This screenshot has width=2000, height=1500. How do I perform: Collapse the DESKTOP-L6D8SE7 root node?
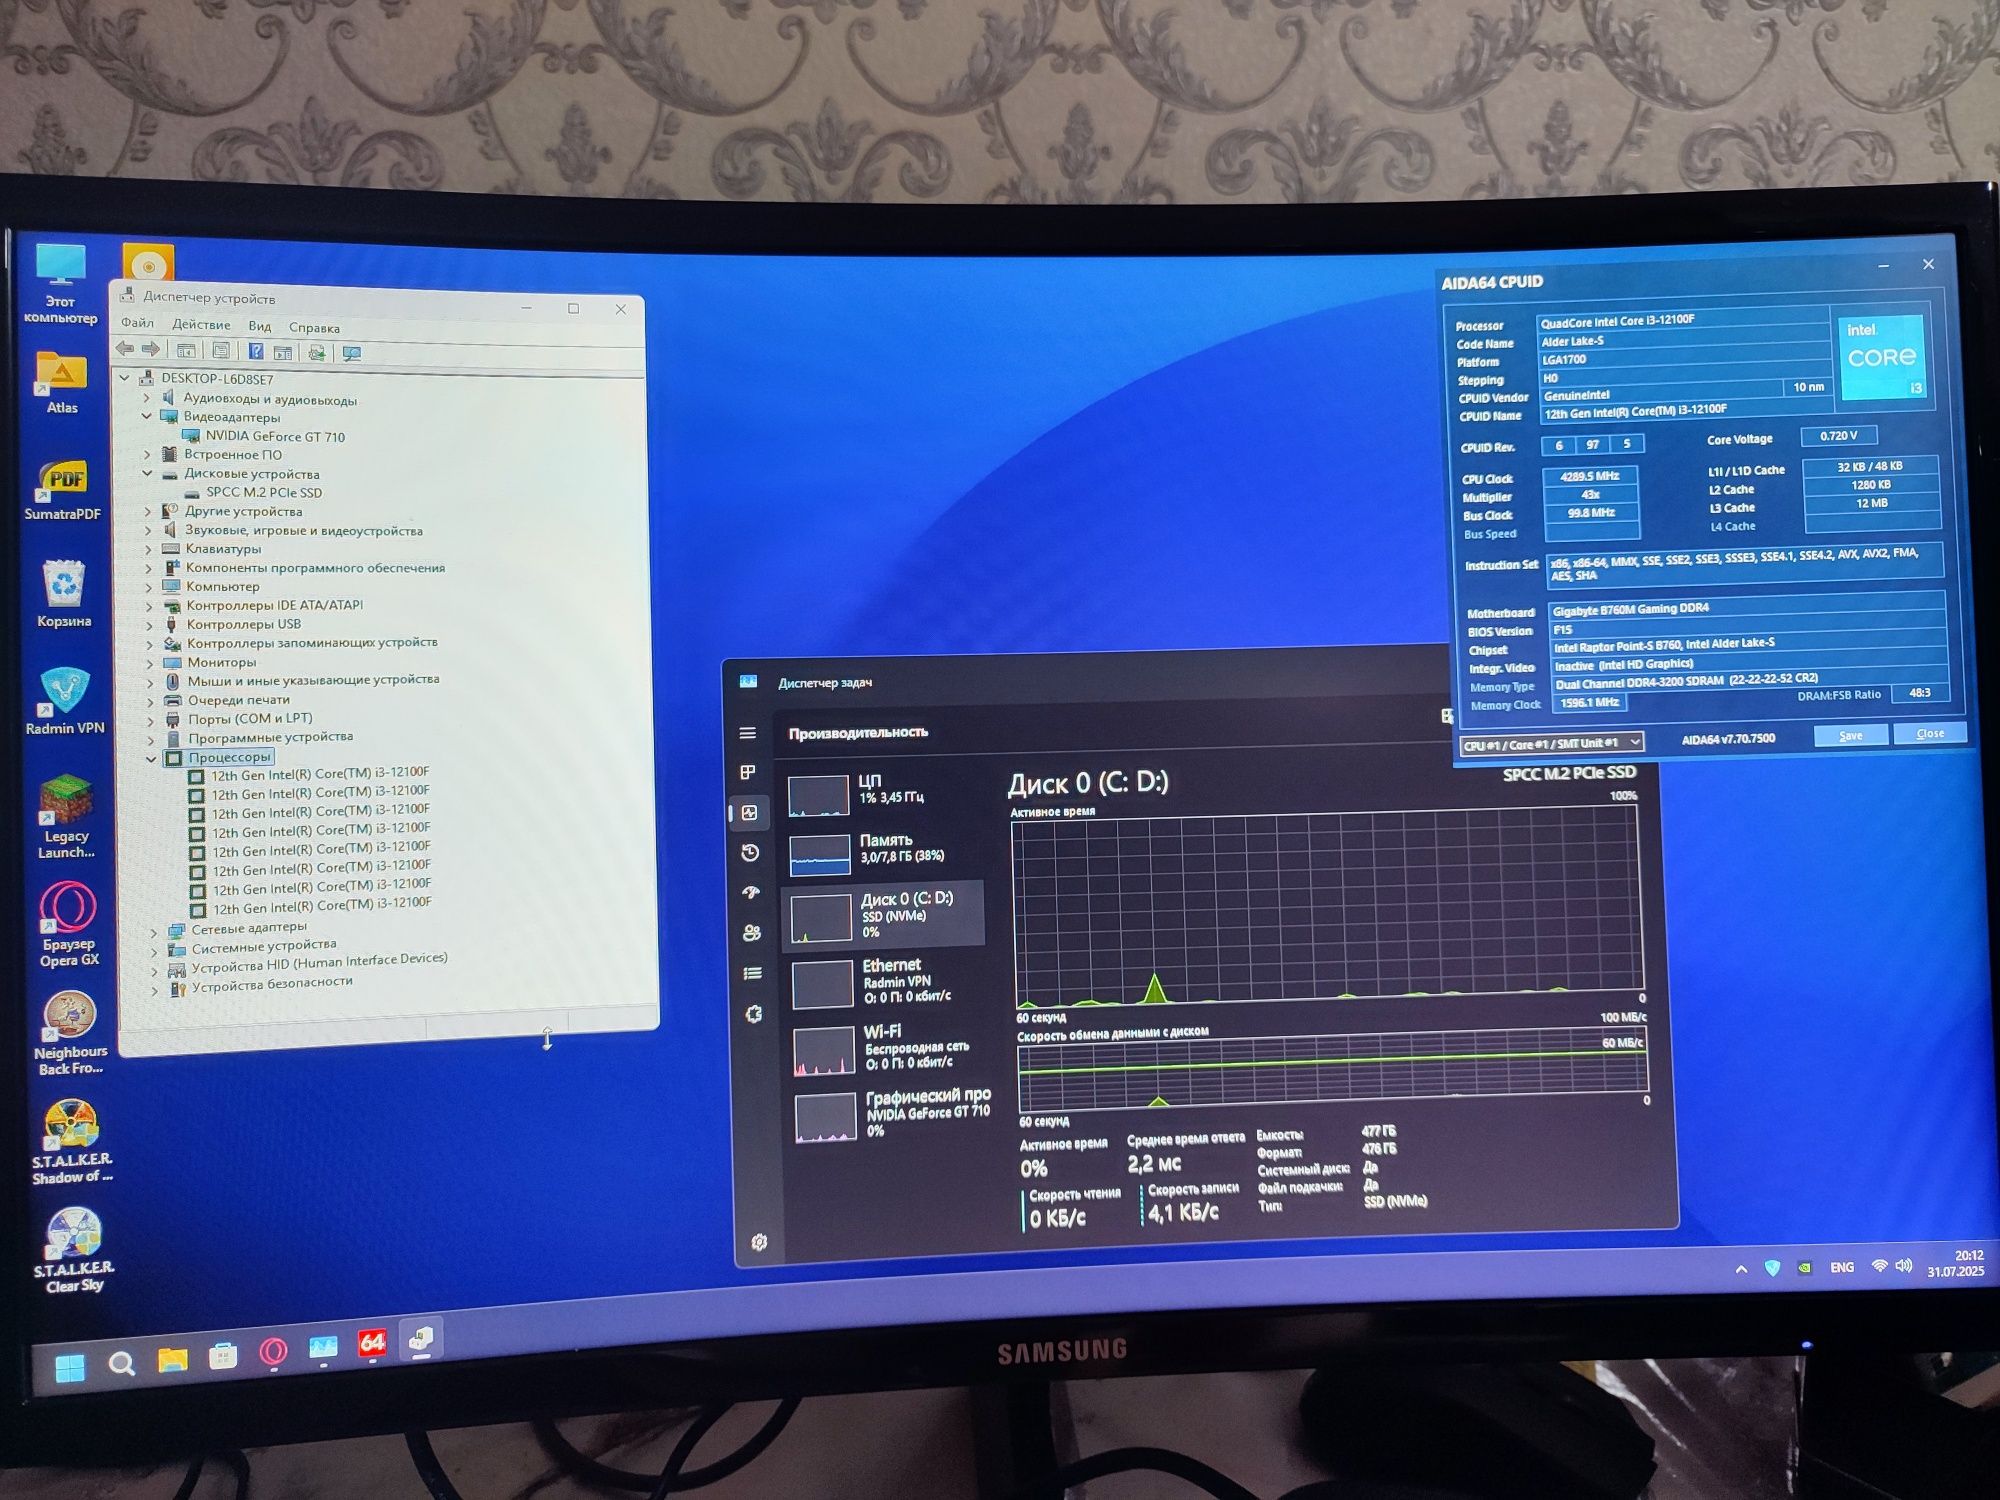(125, 378)
